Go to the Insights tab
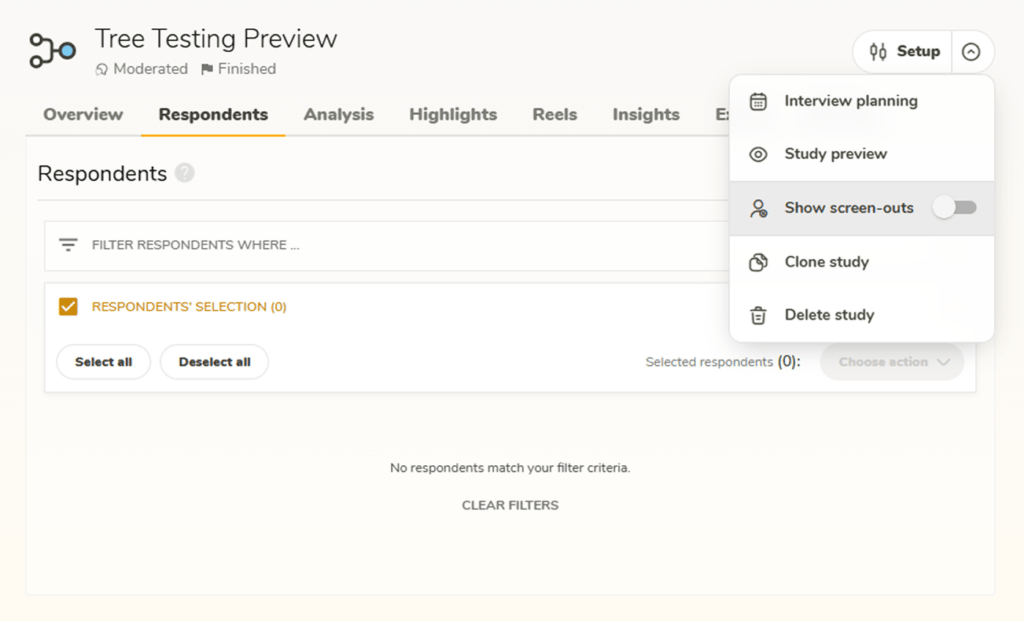 [645, 114]
